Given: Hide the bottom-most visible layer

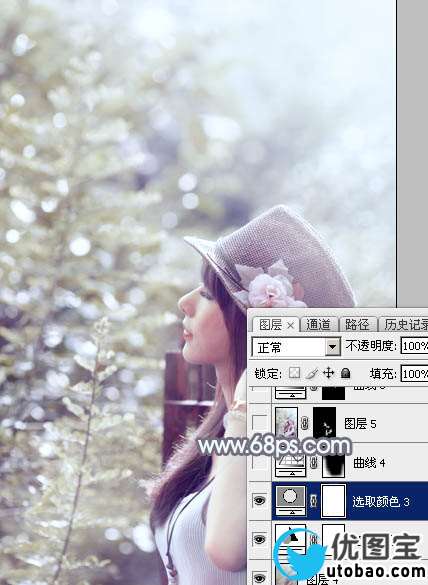Looking at the screenshot, I should point(259,578).
